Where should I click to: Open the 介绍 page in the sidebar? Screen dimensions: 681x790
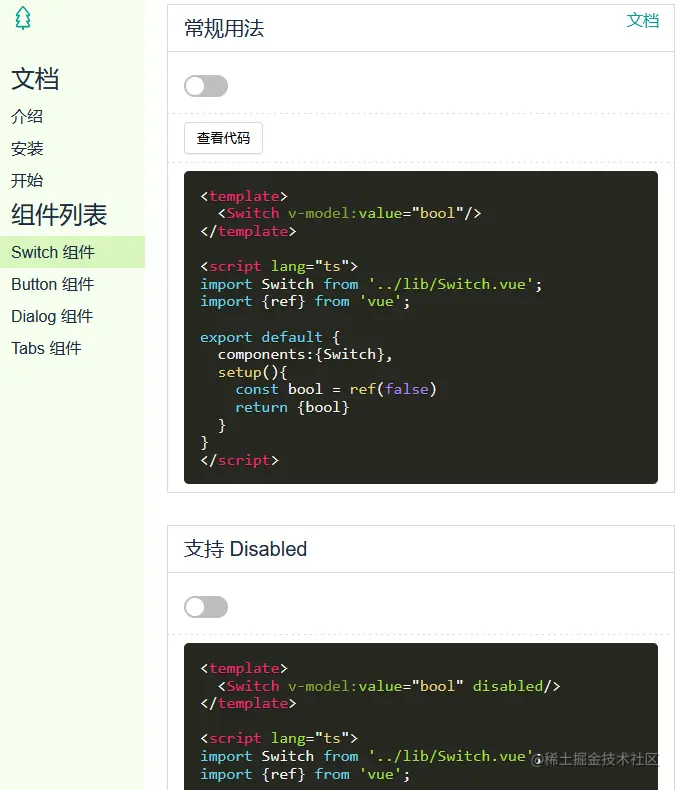click(x=27, y=116)
